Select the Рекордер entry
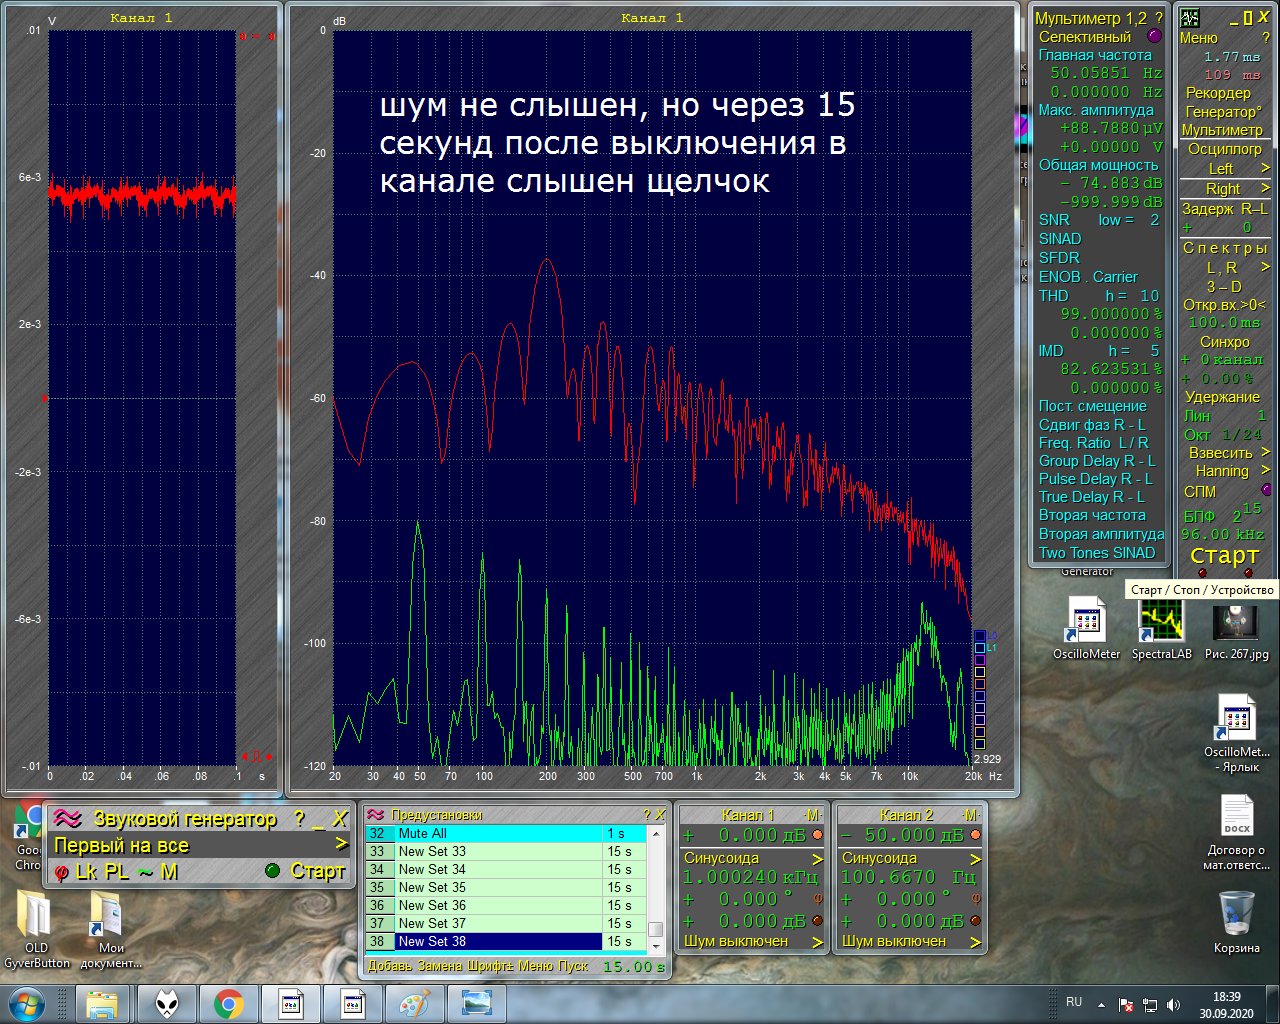1280x1024 pixels. tap(1218, 93)
